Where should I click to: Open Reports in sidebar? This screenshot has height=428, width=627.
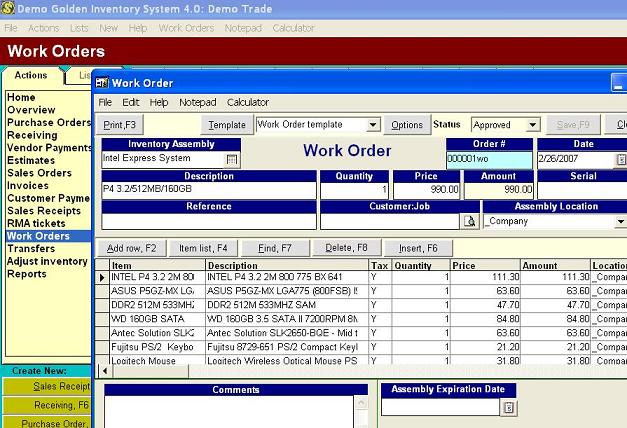(27, 274)
